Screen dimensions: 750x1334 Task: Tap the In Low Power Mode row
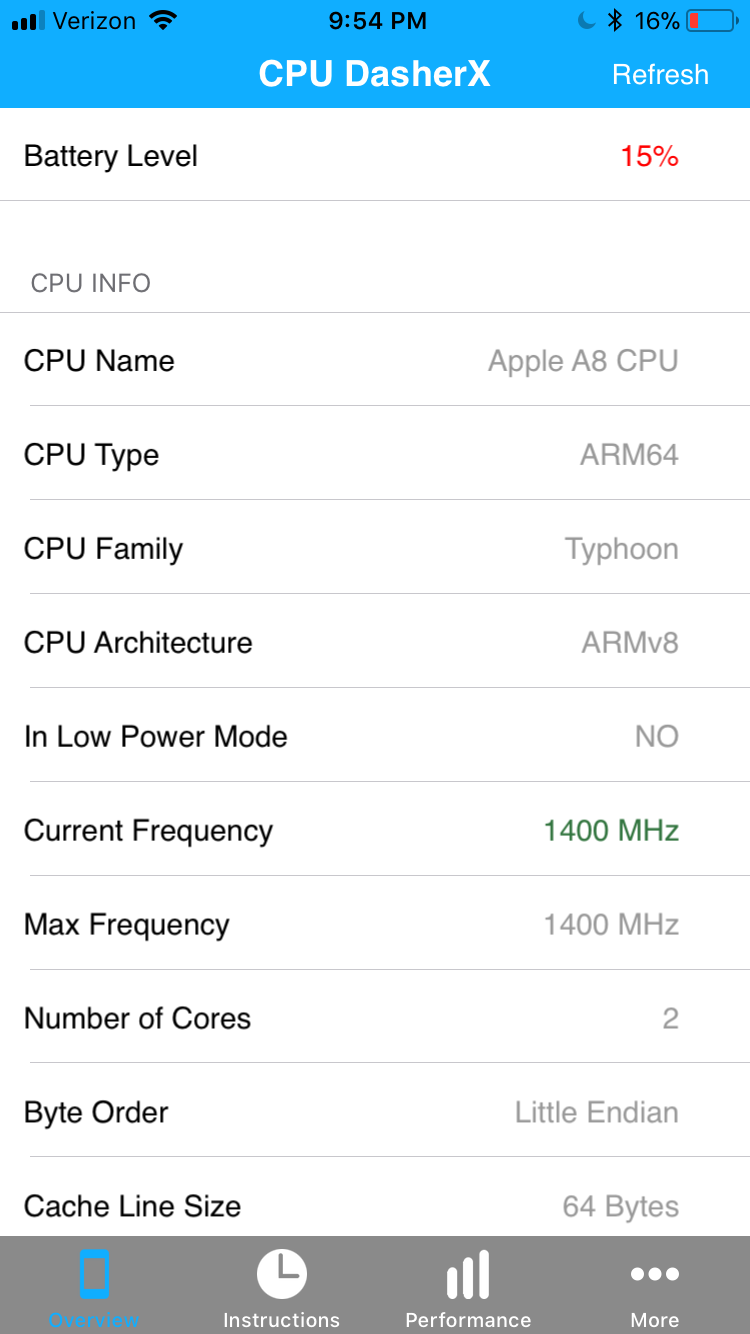pyautogui.click(x=375, y=736)
